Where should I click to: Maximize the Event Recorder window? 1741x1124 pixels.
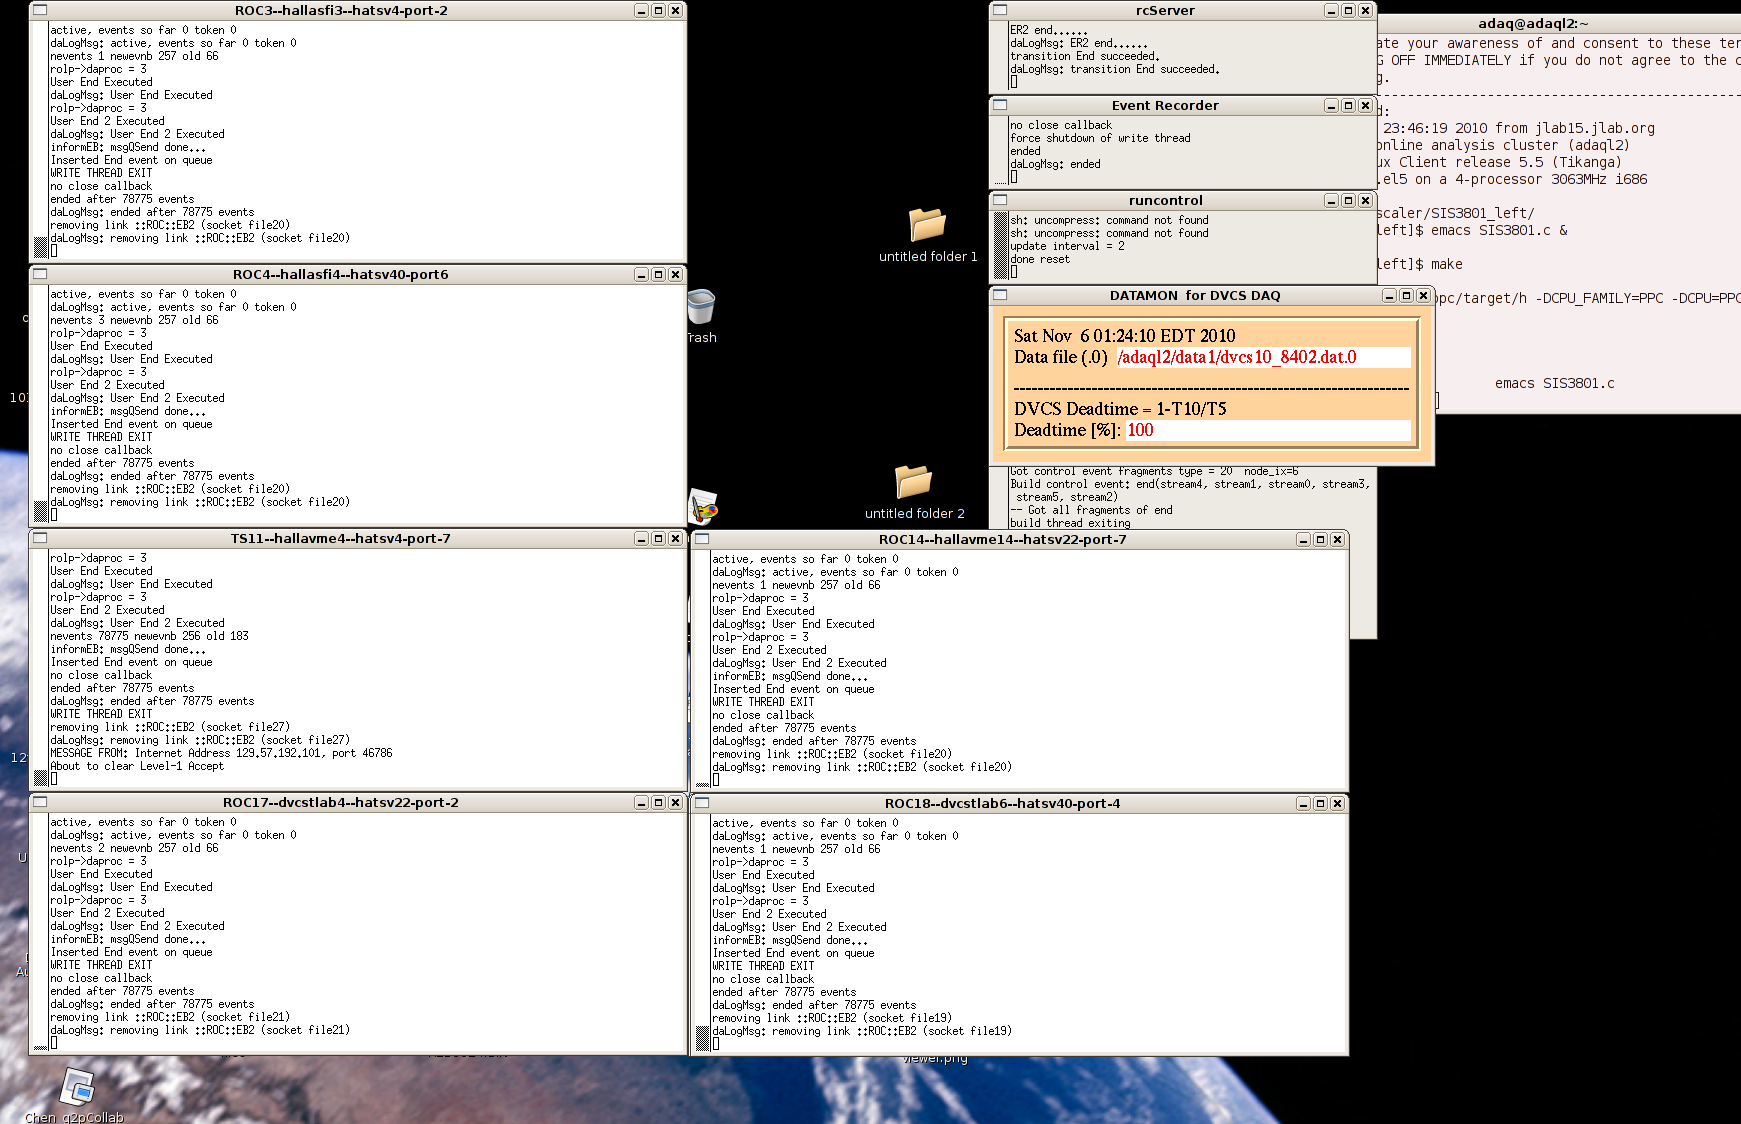pos(1348,105)
